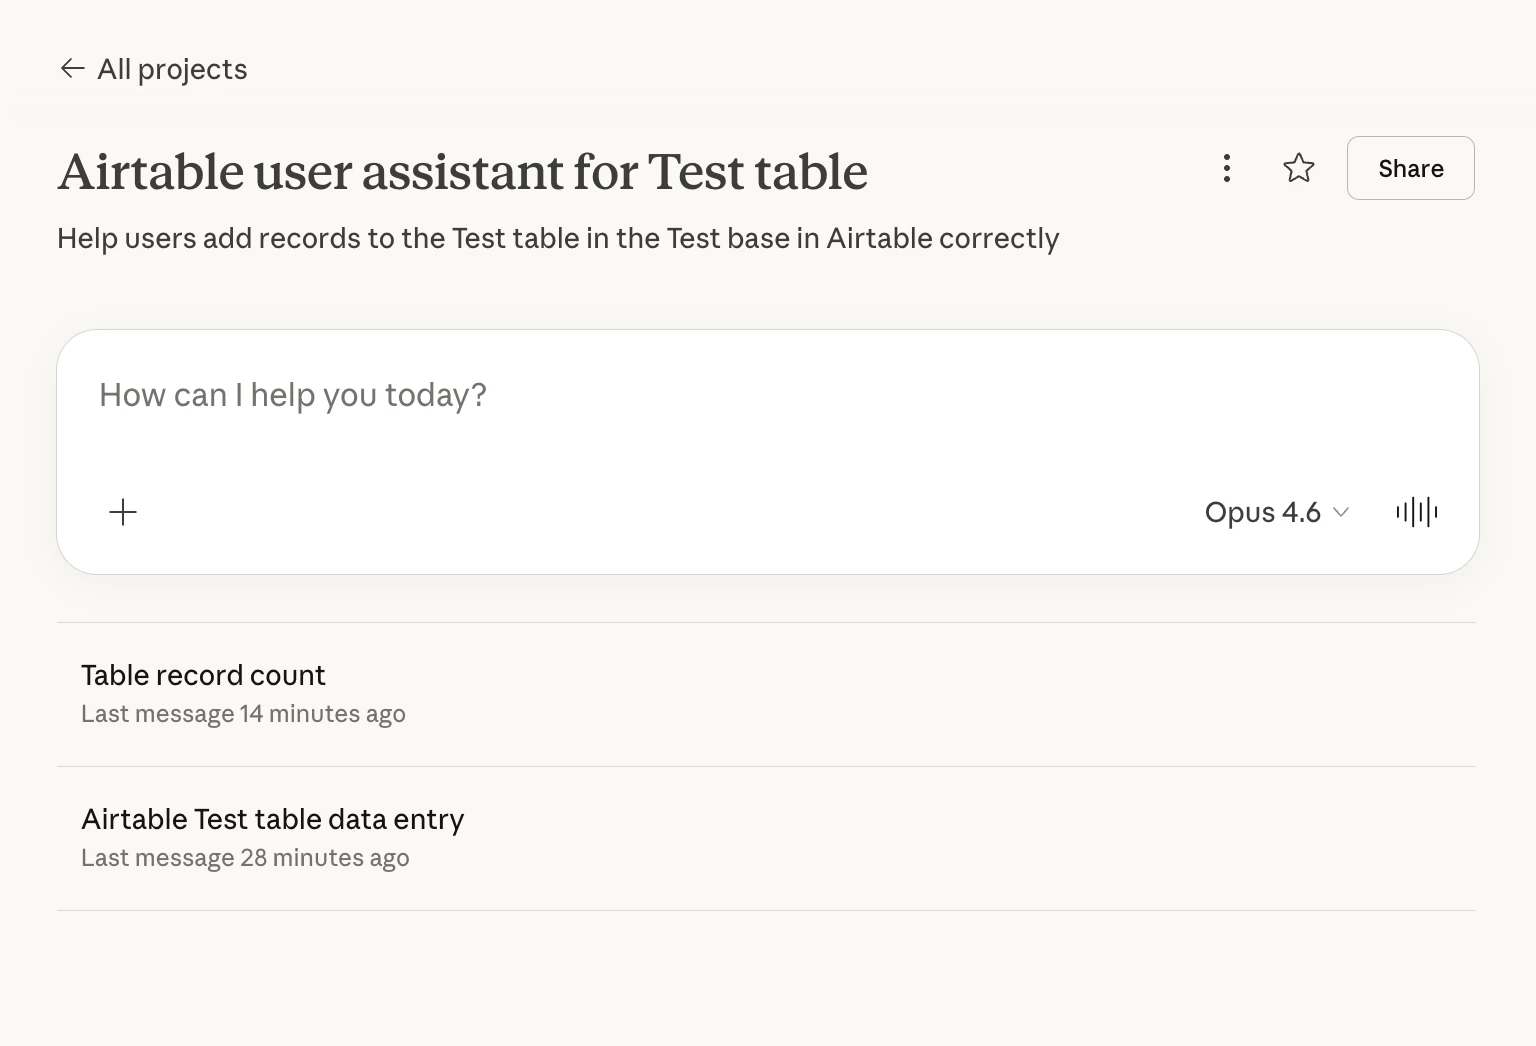The width and height of the screenshot is (1536, 1046).
Task: Click the "Last message 28 minutes ago" timestamp
Action: point(245,858)
